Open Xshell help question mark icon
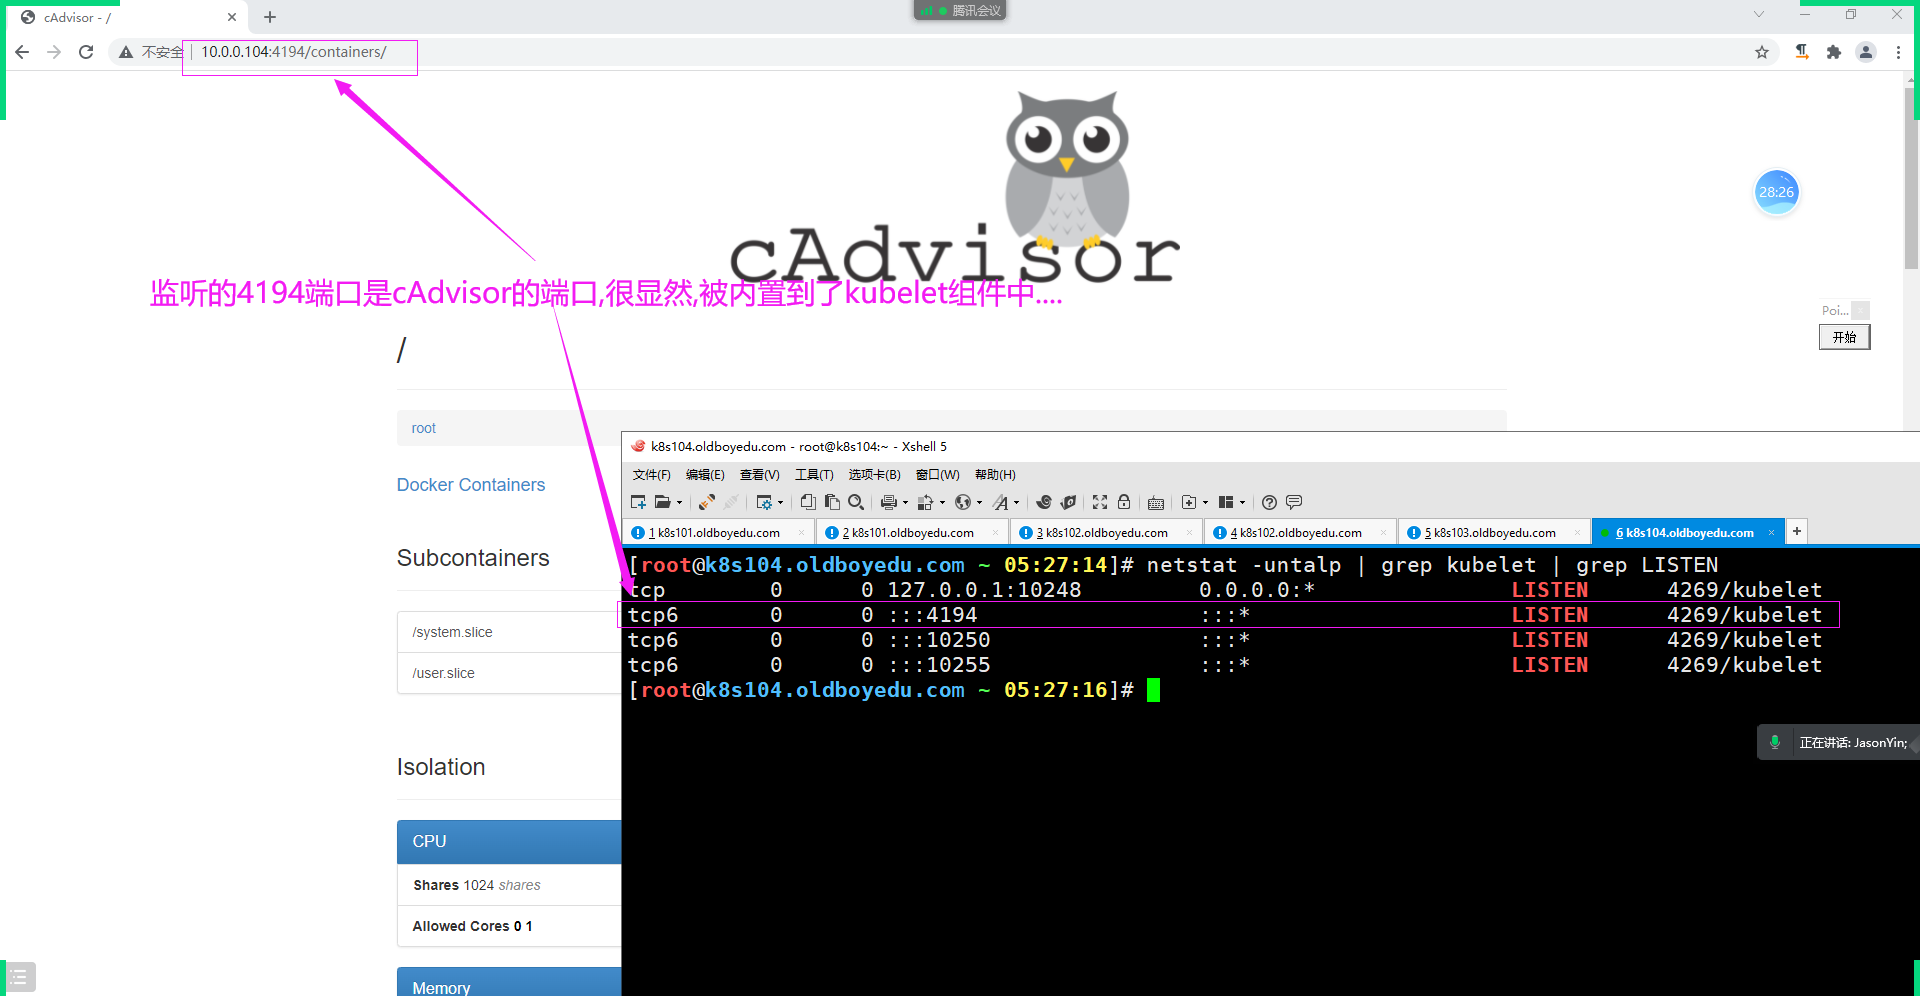The height and width of the screenshot is (996, 1920). (1269, 502)
